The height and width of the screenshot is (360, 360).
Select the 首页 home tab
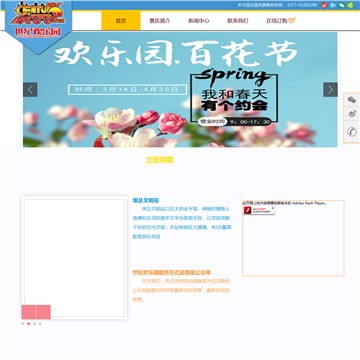tap(121, 20)
